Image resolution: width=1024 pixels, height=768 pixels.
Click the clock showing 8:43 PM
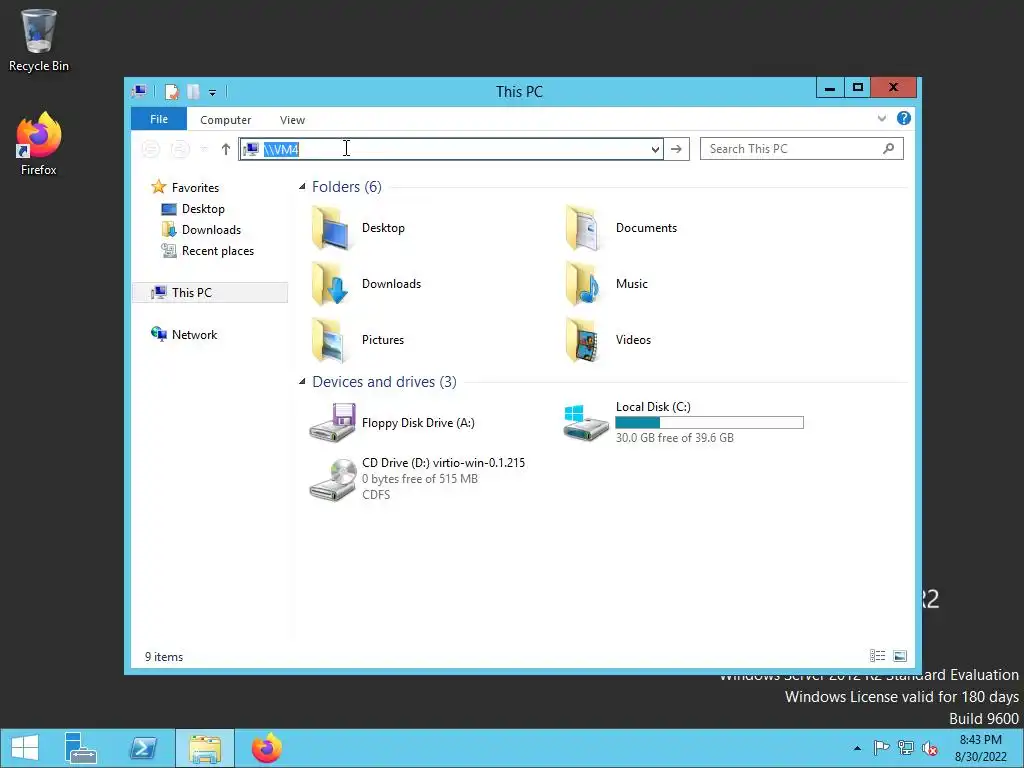[x=980, y=740]
